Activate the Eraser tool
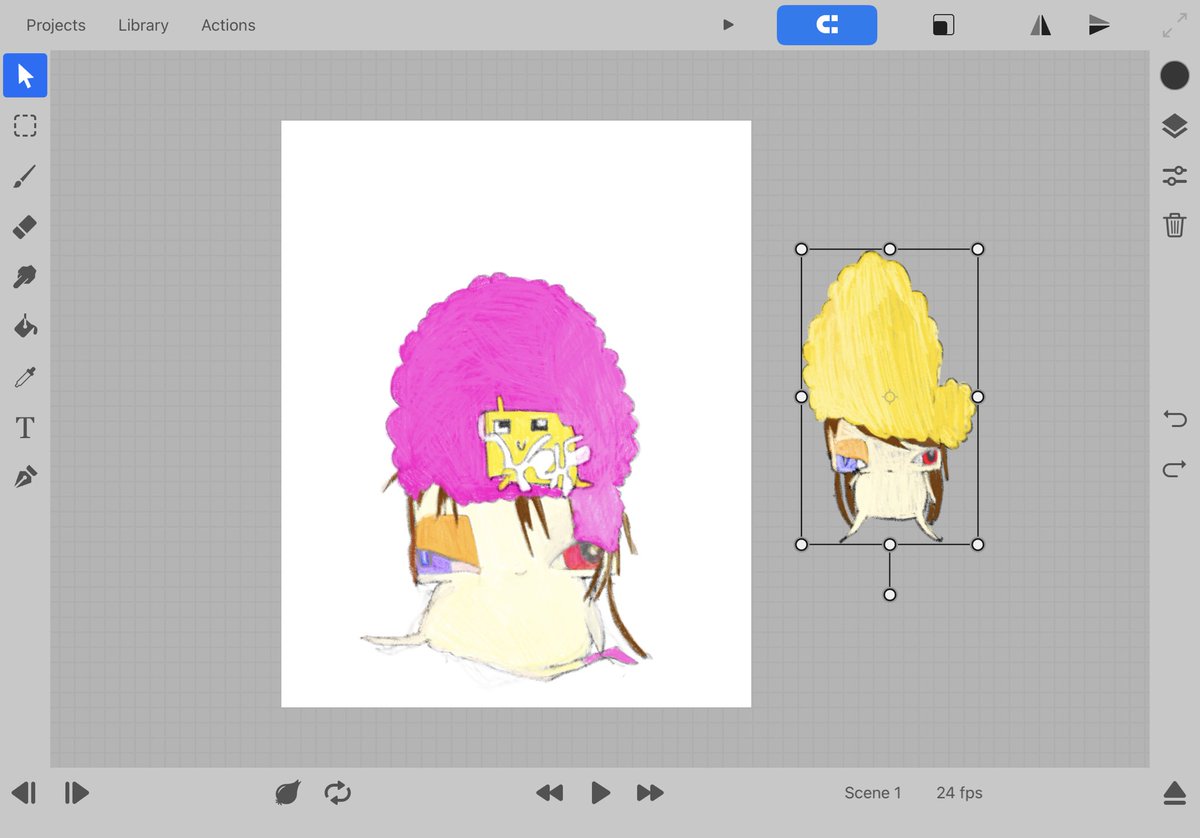This screenshot has width=1200, height=838. pyautogui.click(x=25, y=227)
